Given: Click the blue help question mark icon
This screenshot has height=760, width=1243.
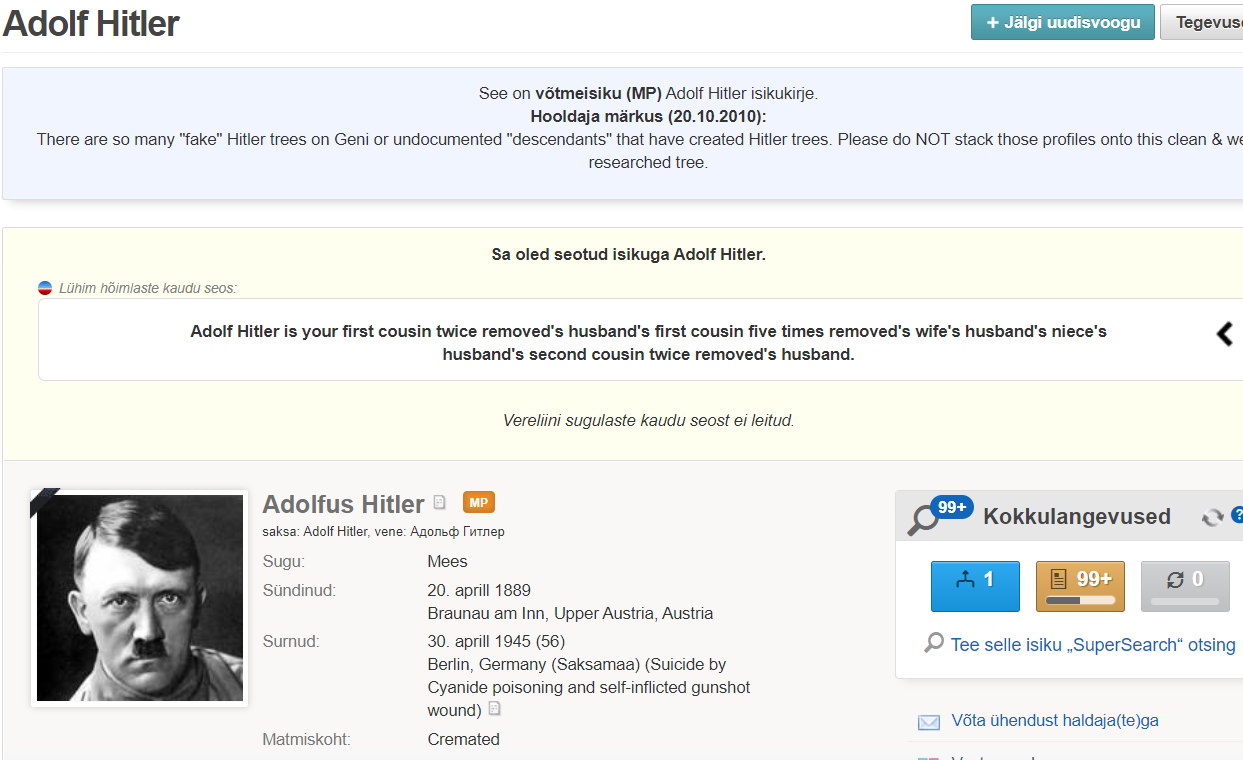Looking at the screenshot, I should [1237, 516].
